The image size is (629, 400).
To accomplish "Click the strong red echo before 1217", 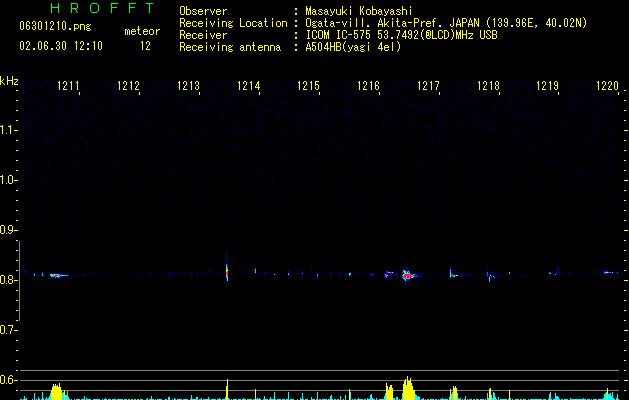I will [x=408, y=275].
